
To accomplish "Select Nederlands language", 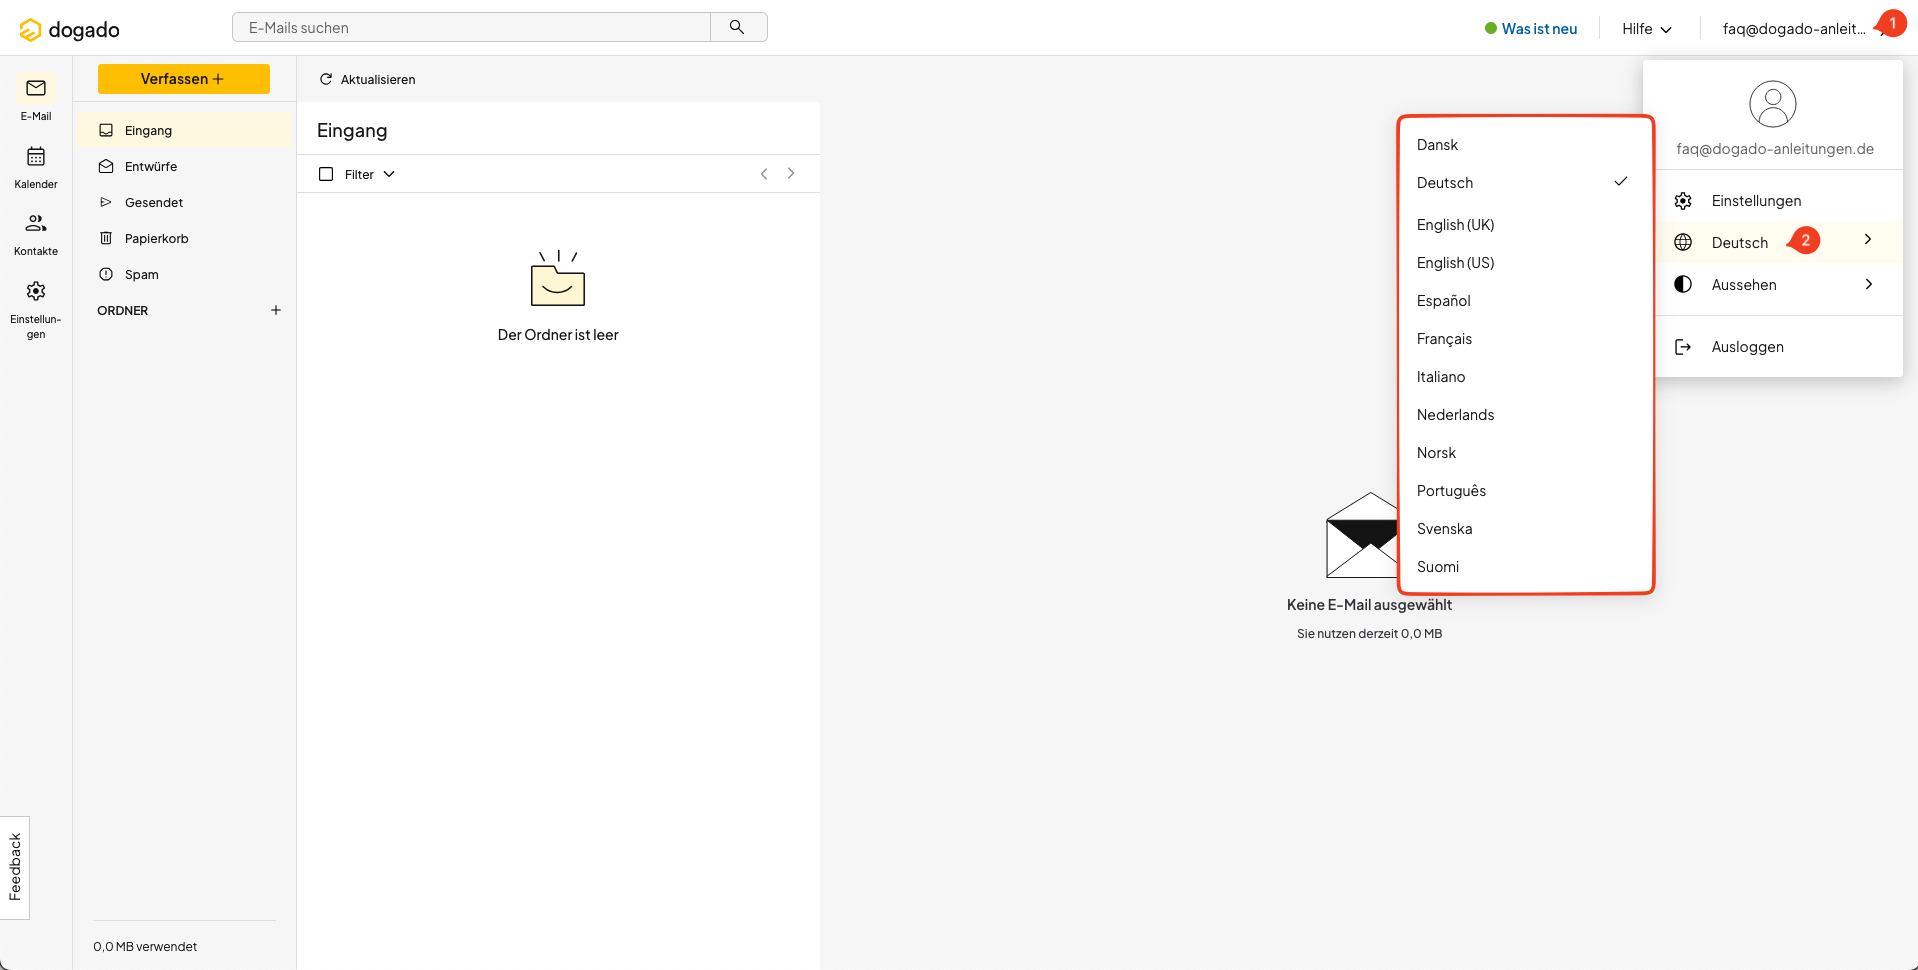I will (1526, 415).
